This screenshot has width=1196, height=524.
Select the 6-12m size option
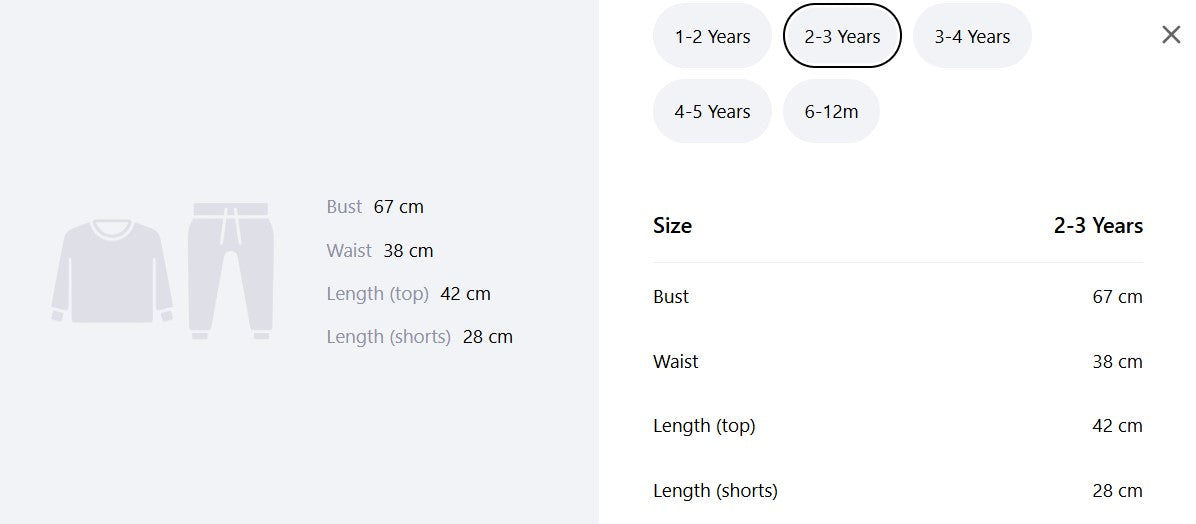pyautogui.click(x=831, y=111)
